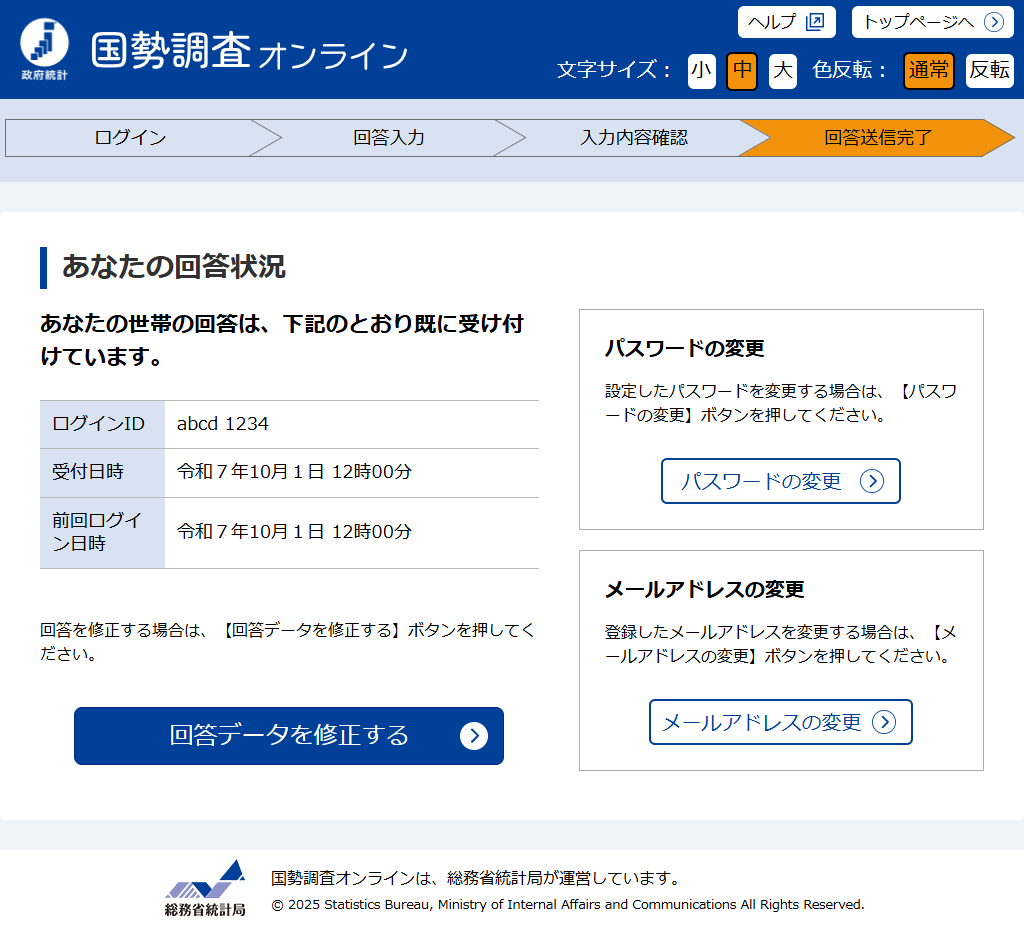The width and height of the screenshot is (1024, 932).
Task: Select the 回答送信完了 step
Action: 877,138
